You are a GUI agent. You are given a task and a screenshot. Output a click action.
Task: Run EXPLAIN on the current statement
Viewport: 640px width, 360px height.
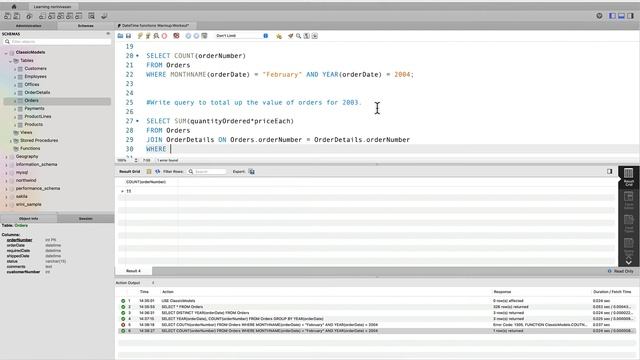(156, 36)
